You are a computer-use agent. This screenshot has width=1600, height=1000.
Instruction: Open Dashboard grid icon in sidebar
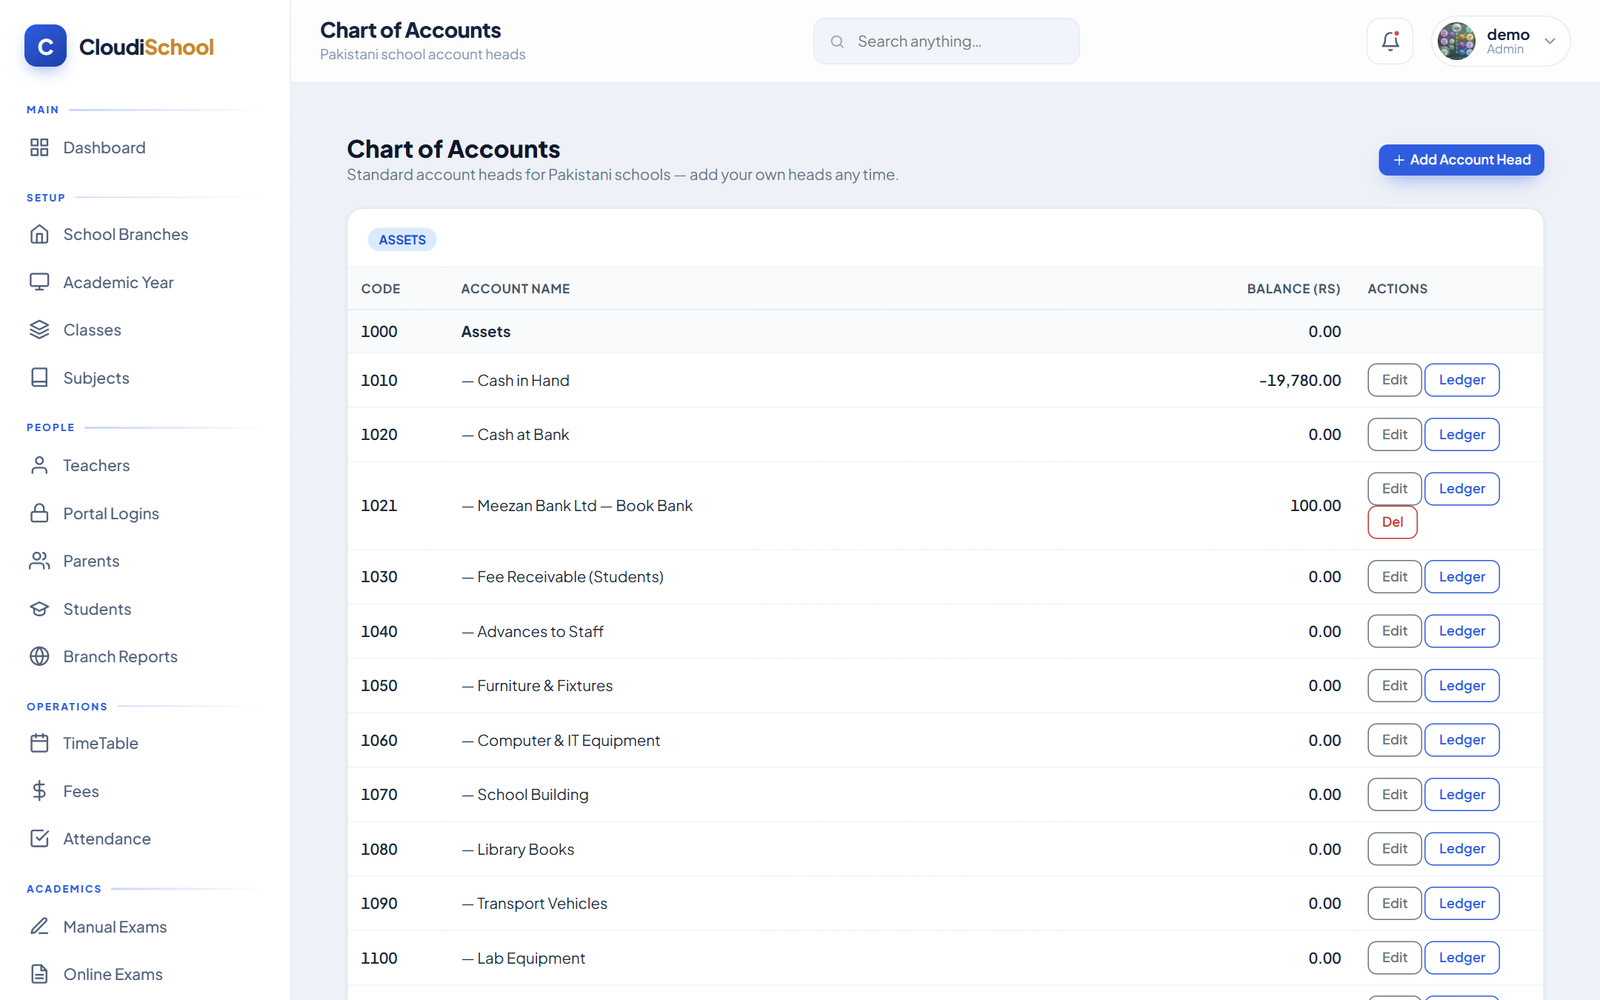[39, 148]
